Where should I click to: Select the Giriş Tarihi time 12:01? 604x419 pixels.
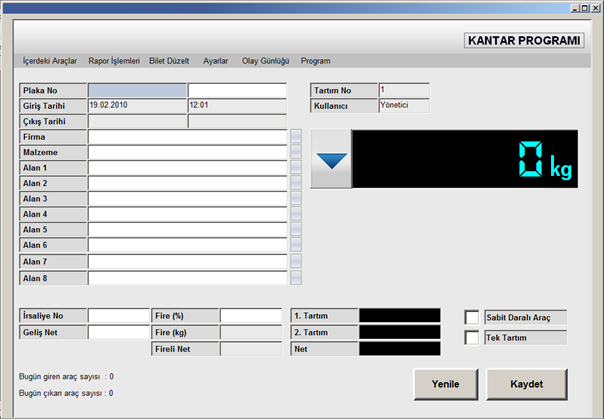click(x=237, y=106)
